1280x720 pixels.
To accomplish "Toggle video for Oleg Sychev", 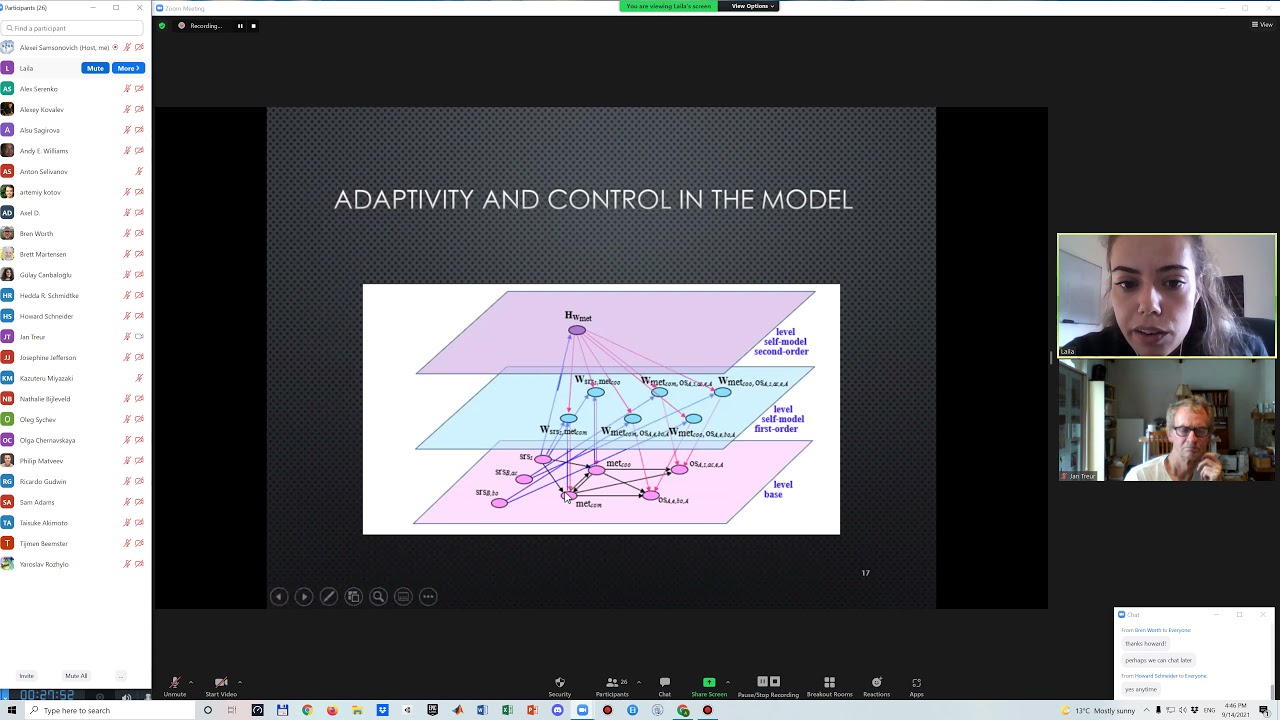I will pyautogui.click(x=139, y=419).
